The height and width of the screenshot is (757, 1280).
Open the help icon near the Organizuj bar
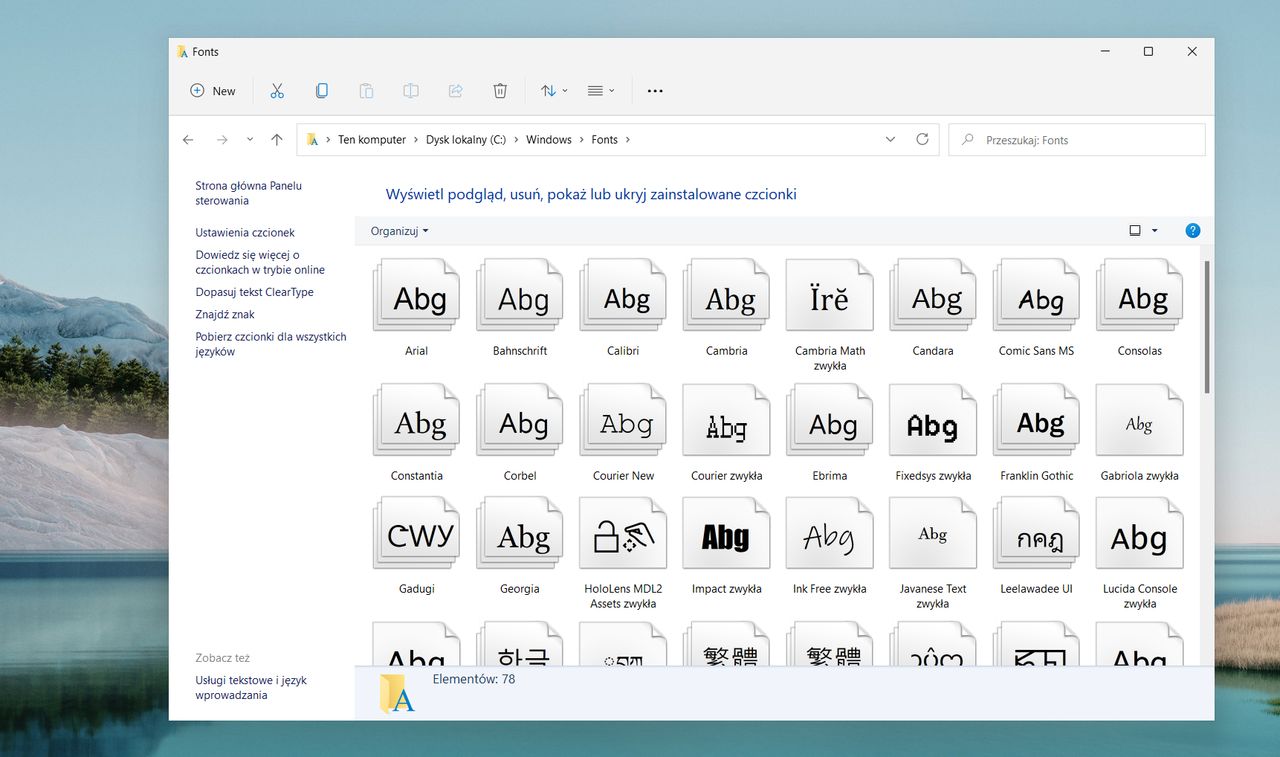click(1192, 230)
